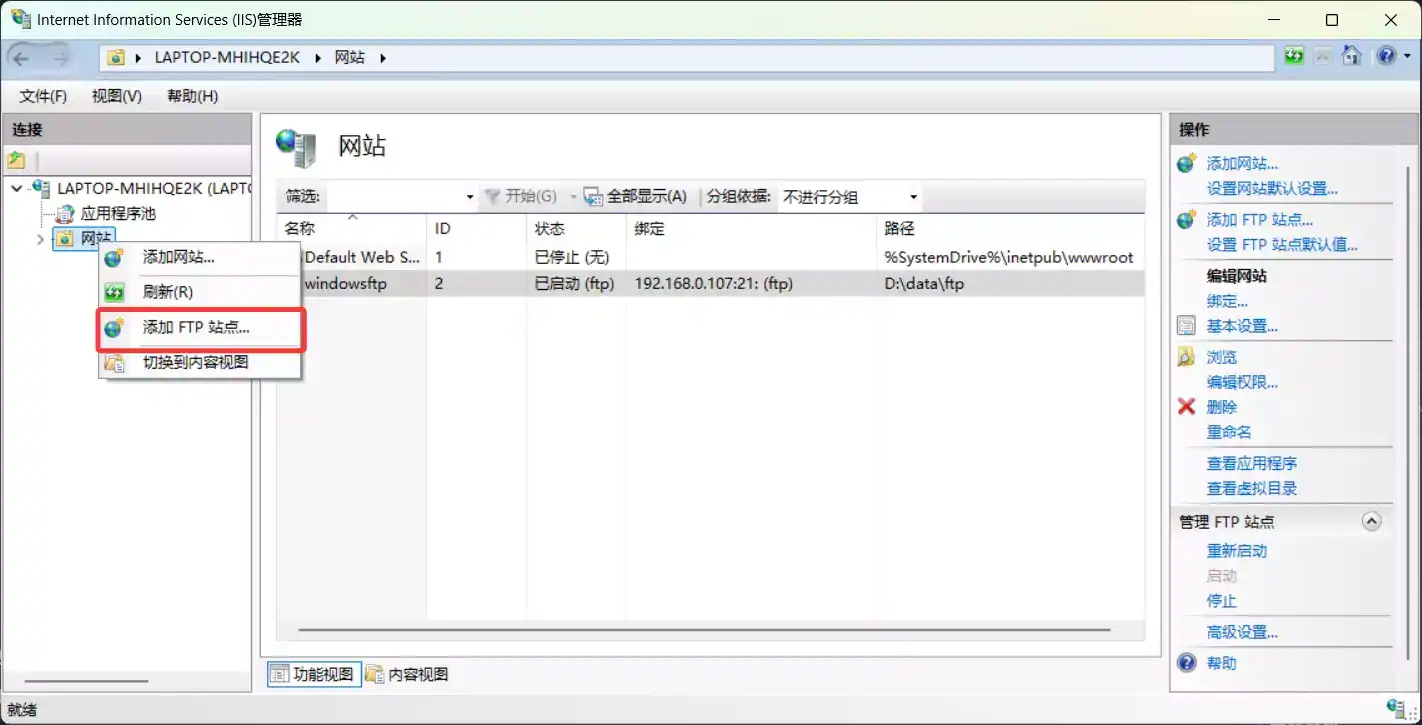Click the 全部显示 filter icon
The width and height of the screenshot is (1422, 725).
coord(593,197)
